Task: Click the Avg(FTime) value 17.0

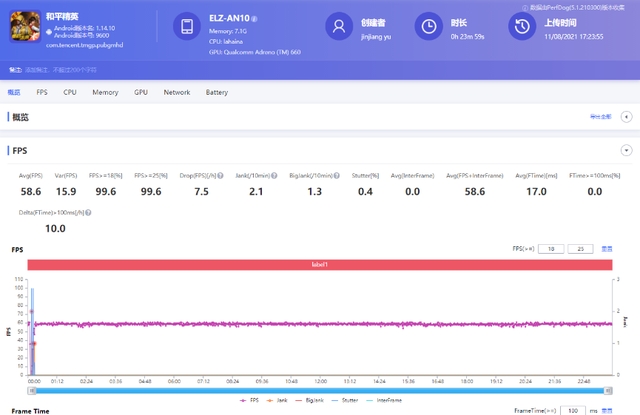Action: coord(536,192)
